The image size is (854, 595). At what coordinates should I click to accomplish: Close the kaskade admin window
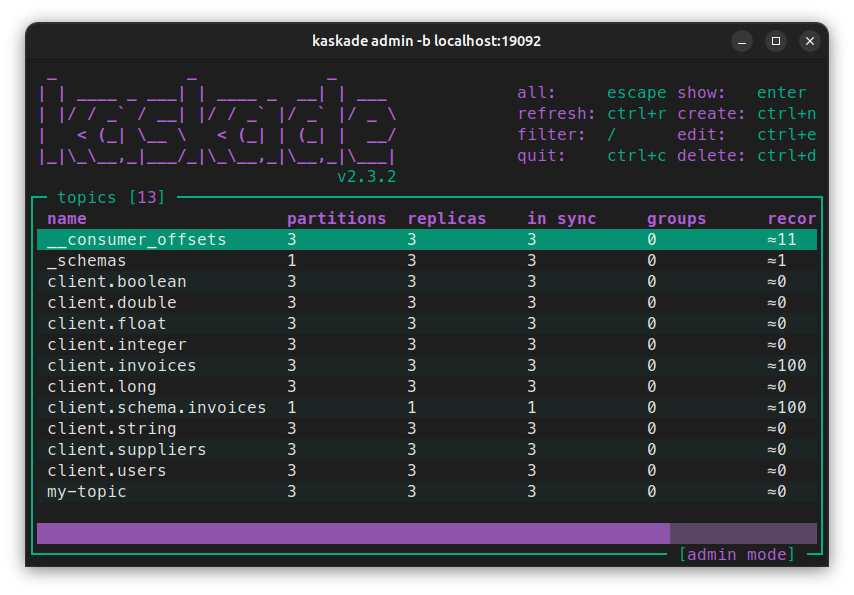tap(810, 41)
